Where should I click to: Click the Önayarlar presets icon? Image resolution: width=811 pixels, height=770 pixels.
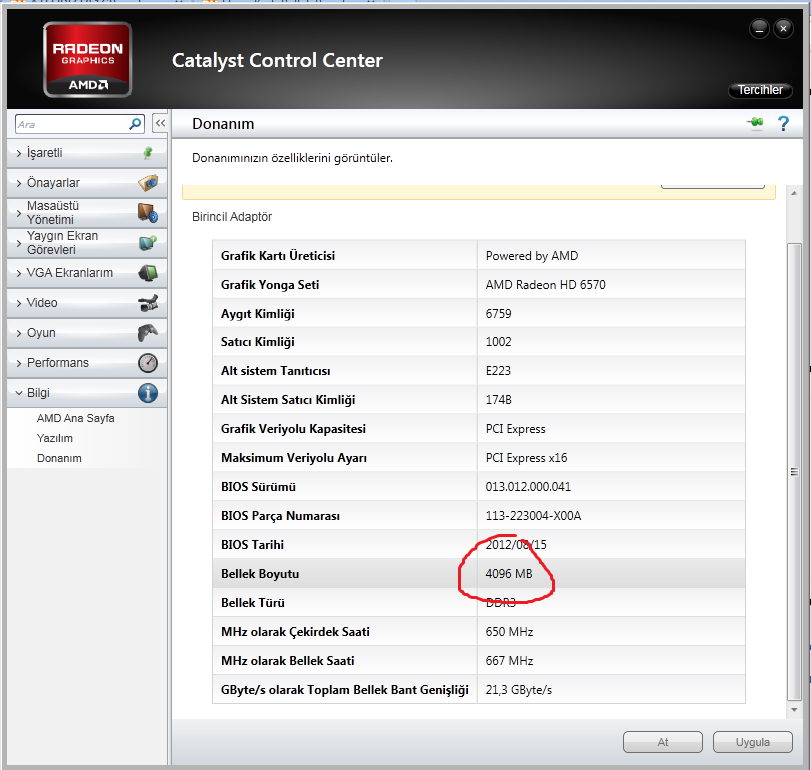coord(148,183)
